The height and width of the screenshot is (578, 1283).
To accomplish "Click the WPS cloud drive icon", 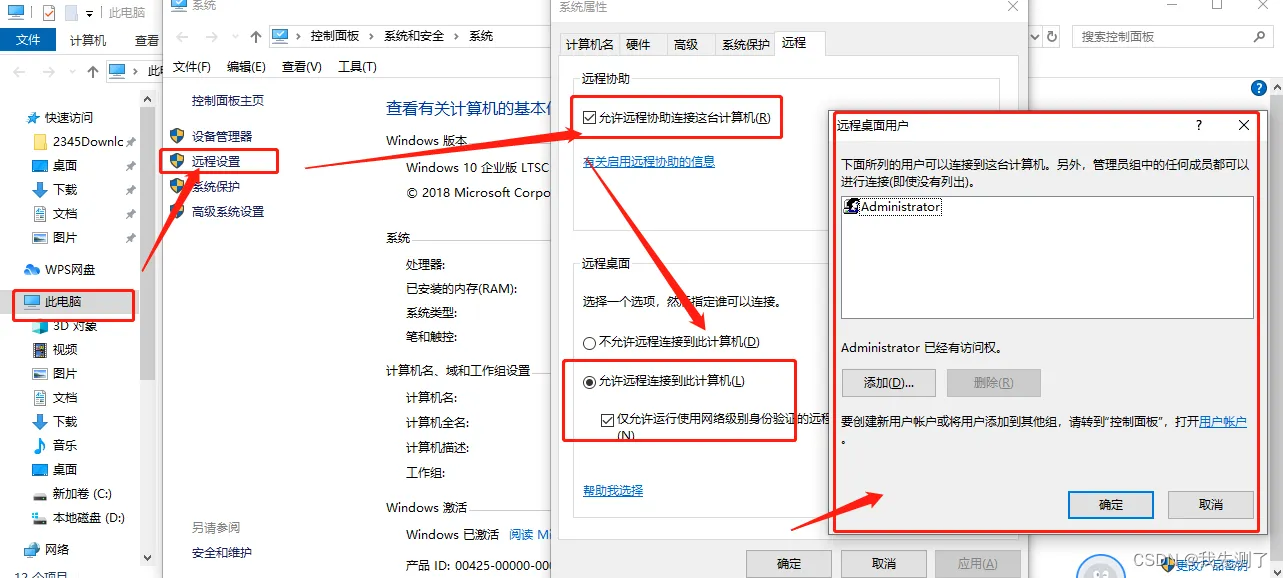I will 32,270.
